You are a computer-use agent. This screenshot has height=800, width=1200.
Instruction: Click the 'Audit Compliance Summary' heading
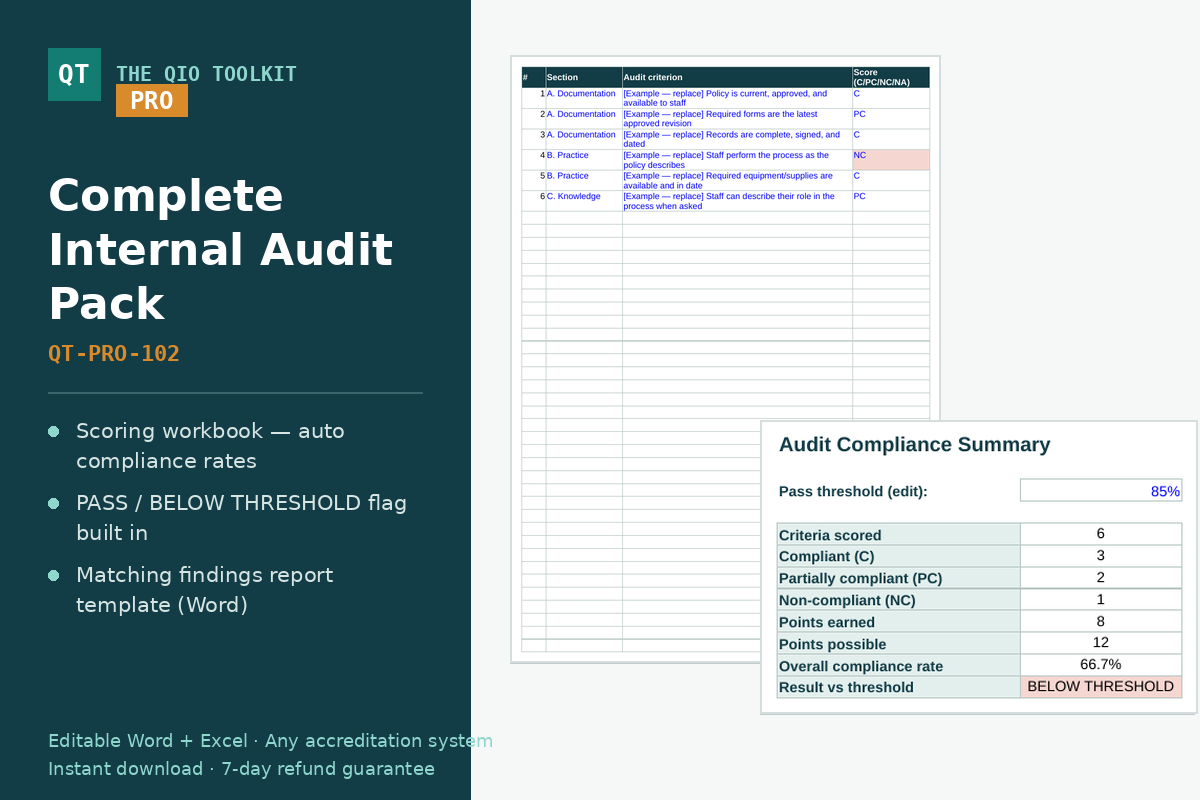point(914,445)
